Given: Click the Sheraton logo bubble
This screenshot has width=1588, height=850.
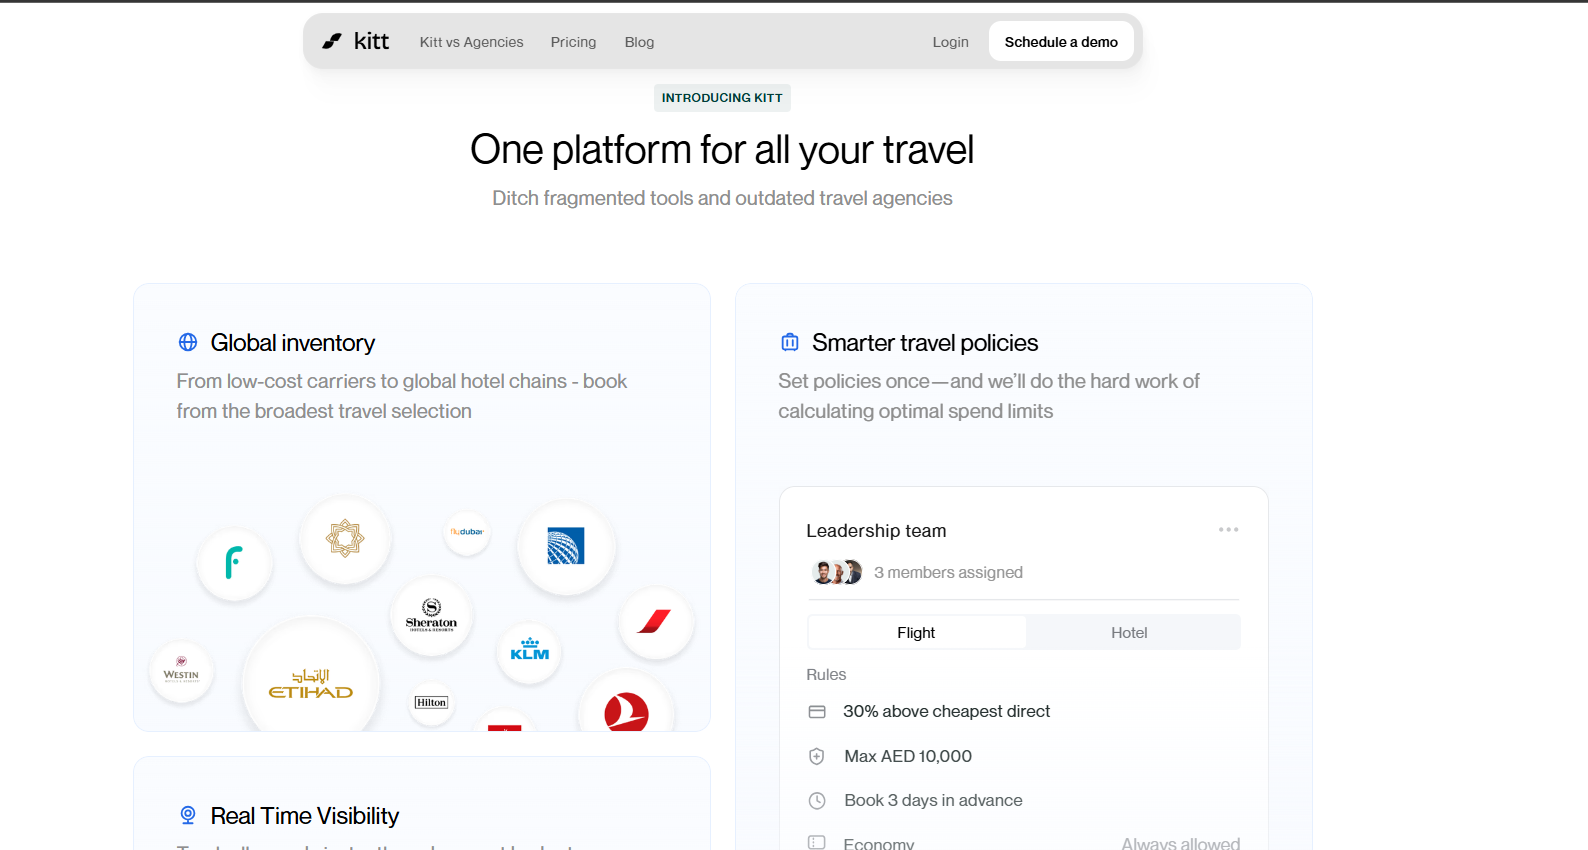Looking at the screenshot, I should coord(431,616).
